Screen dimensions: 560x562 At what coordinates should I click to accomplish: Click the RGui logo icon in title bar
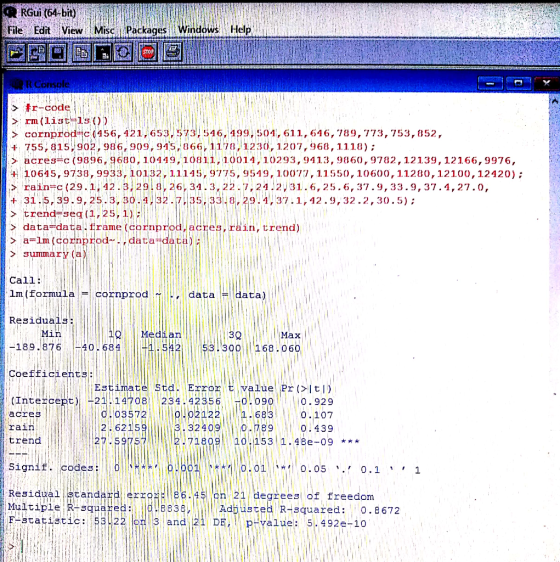click(10, 13)
